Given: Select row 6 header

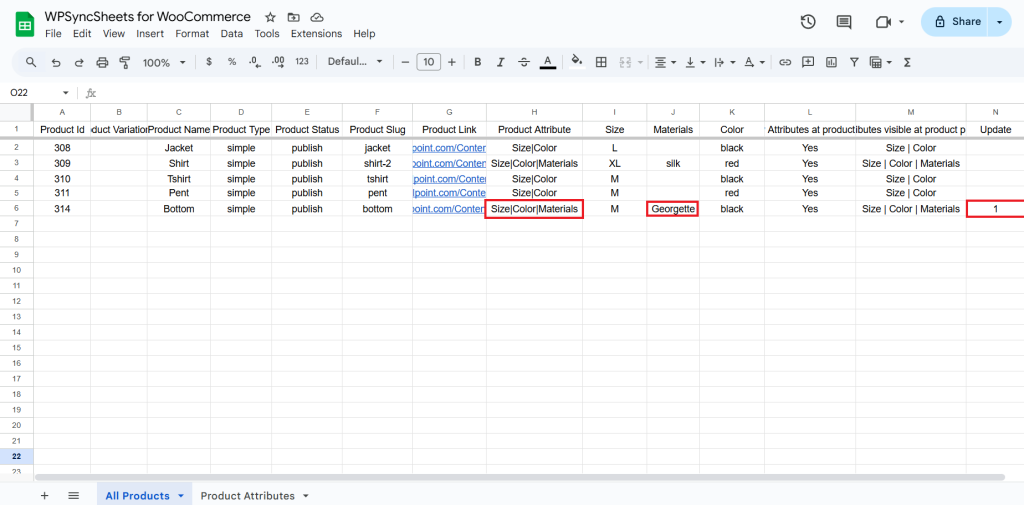Looking at the screenshot, I should point(16,208).
